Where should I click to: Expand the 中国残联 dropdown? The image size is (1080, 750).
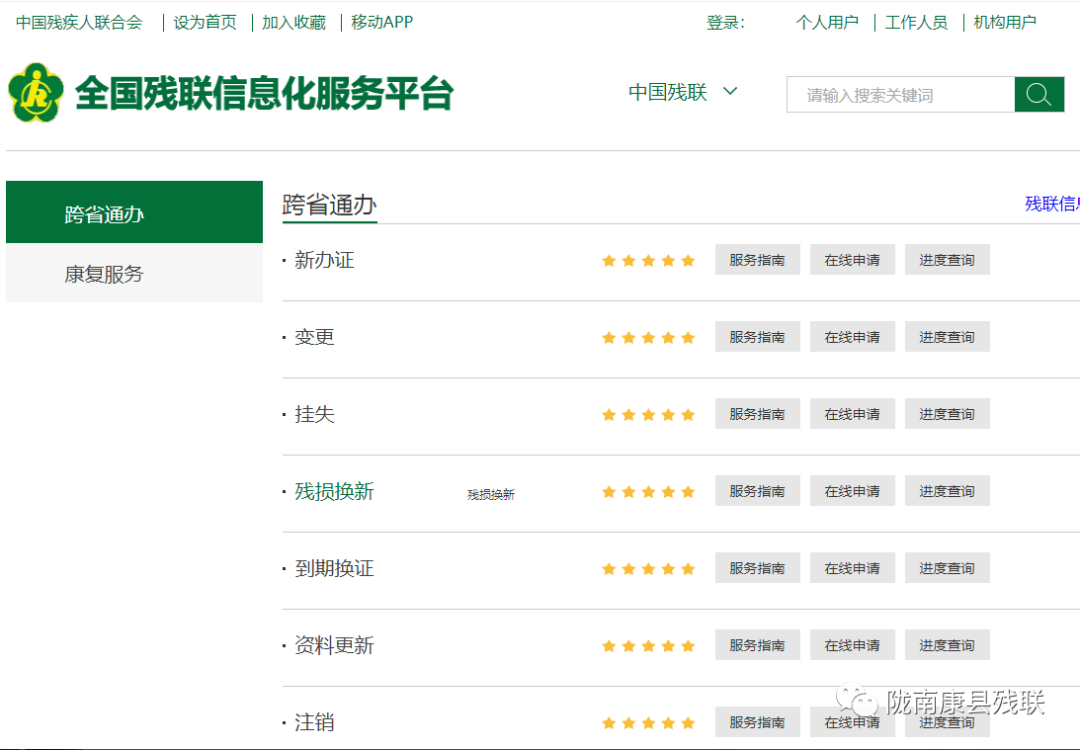(683, 91)
